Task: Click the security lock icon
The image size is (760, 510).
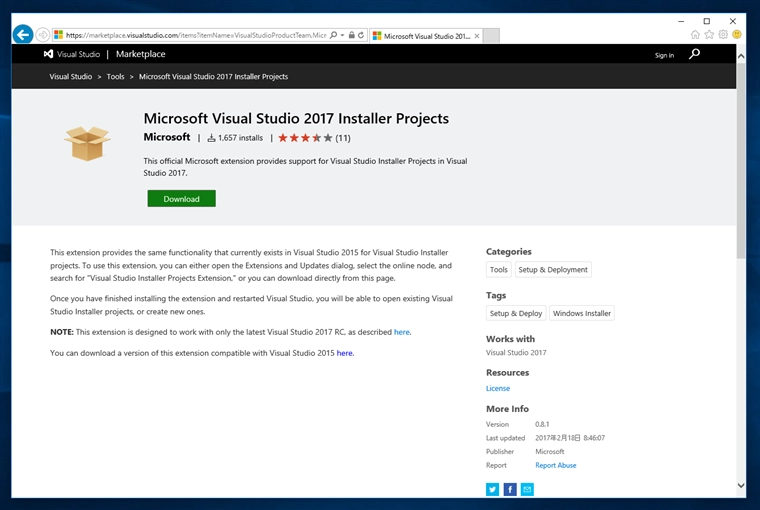Action: coord(352,35)
